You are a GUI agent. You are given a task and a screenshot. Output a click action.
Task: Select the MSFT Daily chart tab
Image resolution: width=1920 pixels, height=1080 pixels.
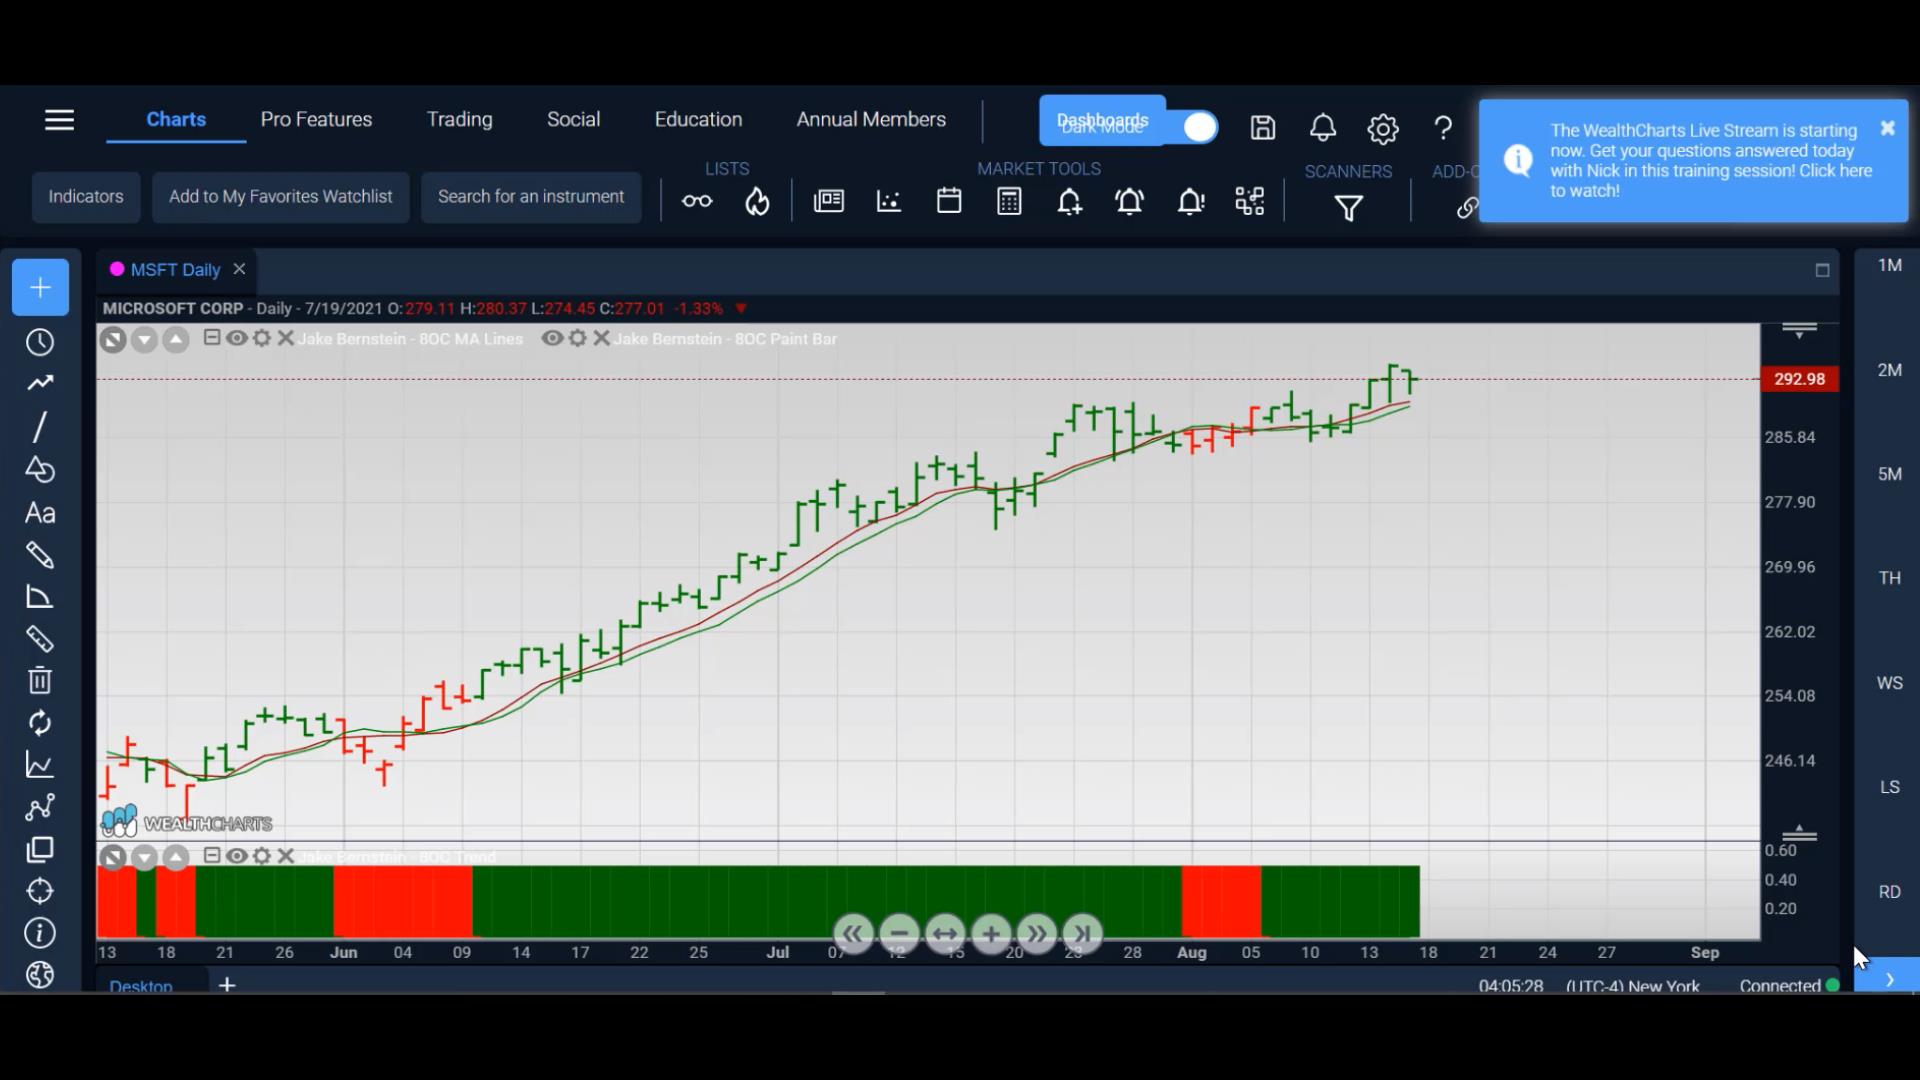tap(175, 270)
